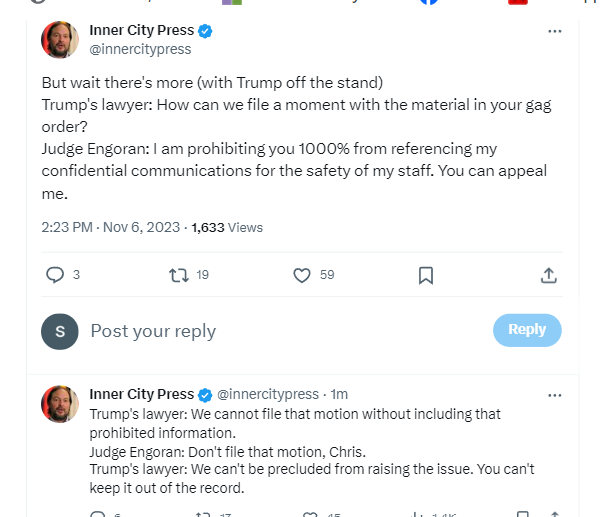Open the 2:23 PM Nov 6, 2023 timestamp
This screenshot has height=517, width=605.
111,227
